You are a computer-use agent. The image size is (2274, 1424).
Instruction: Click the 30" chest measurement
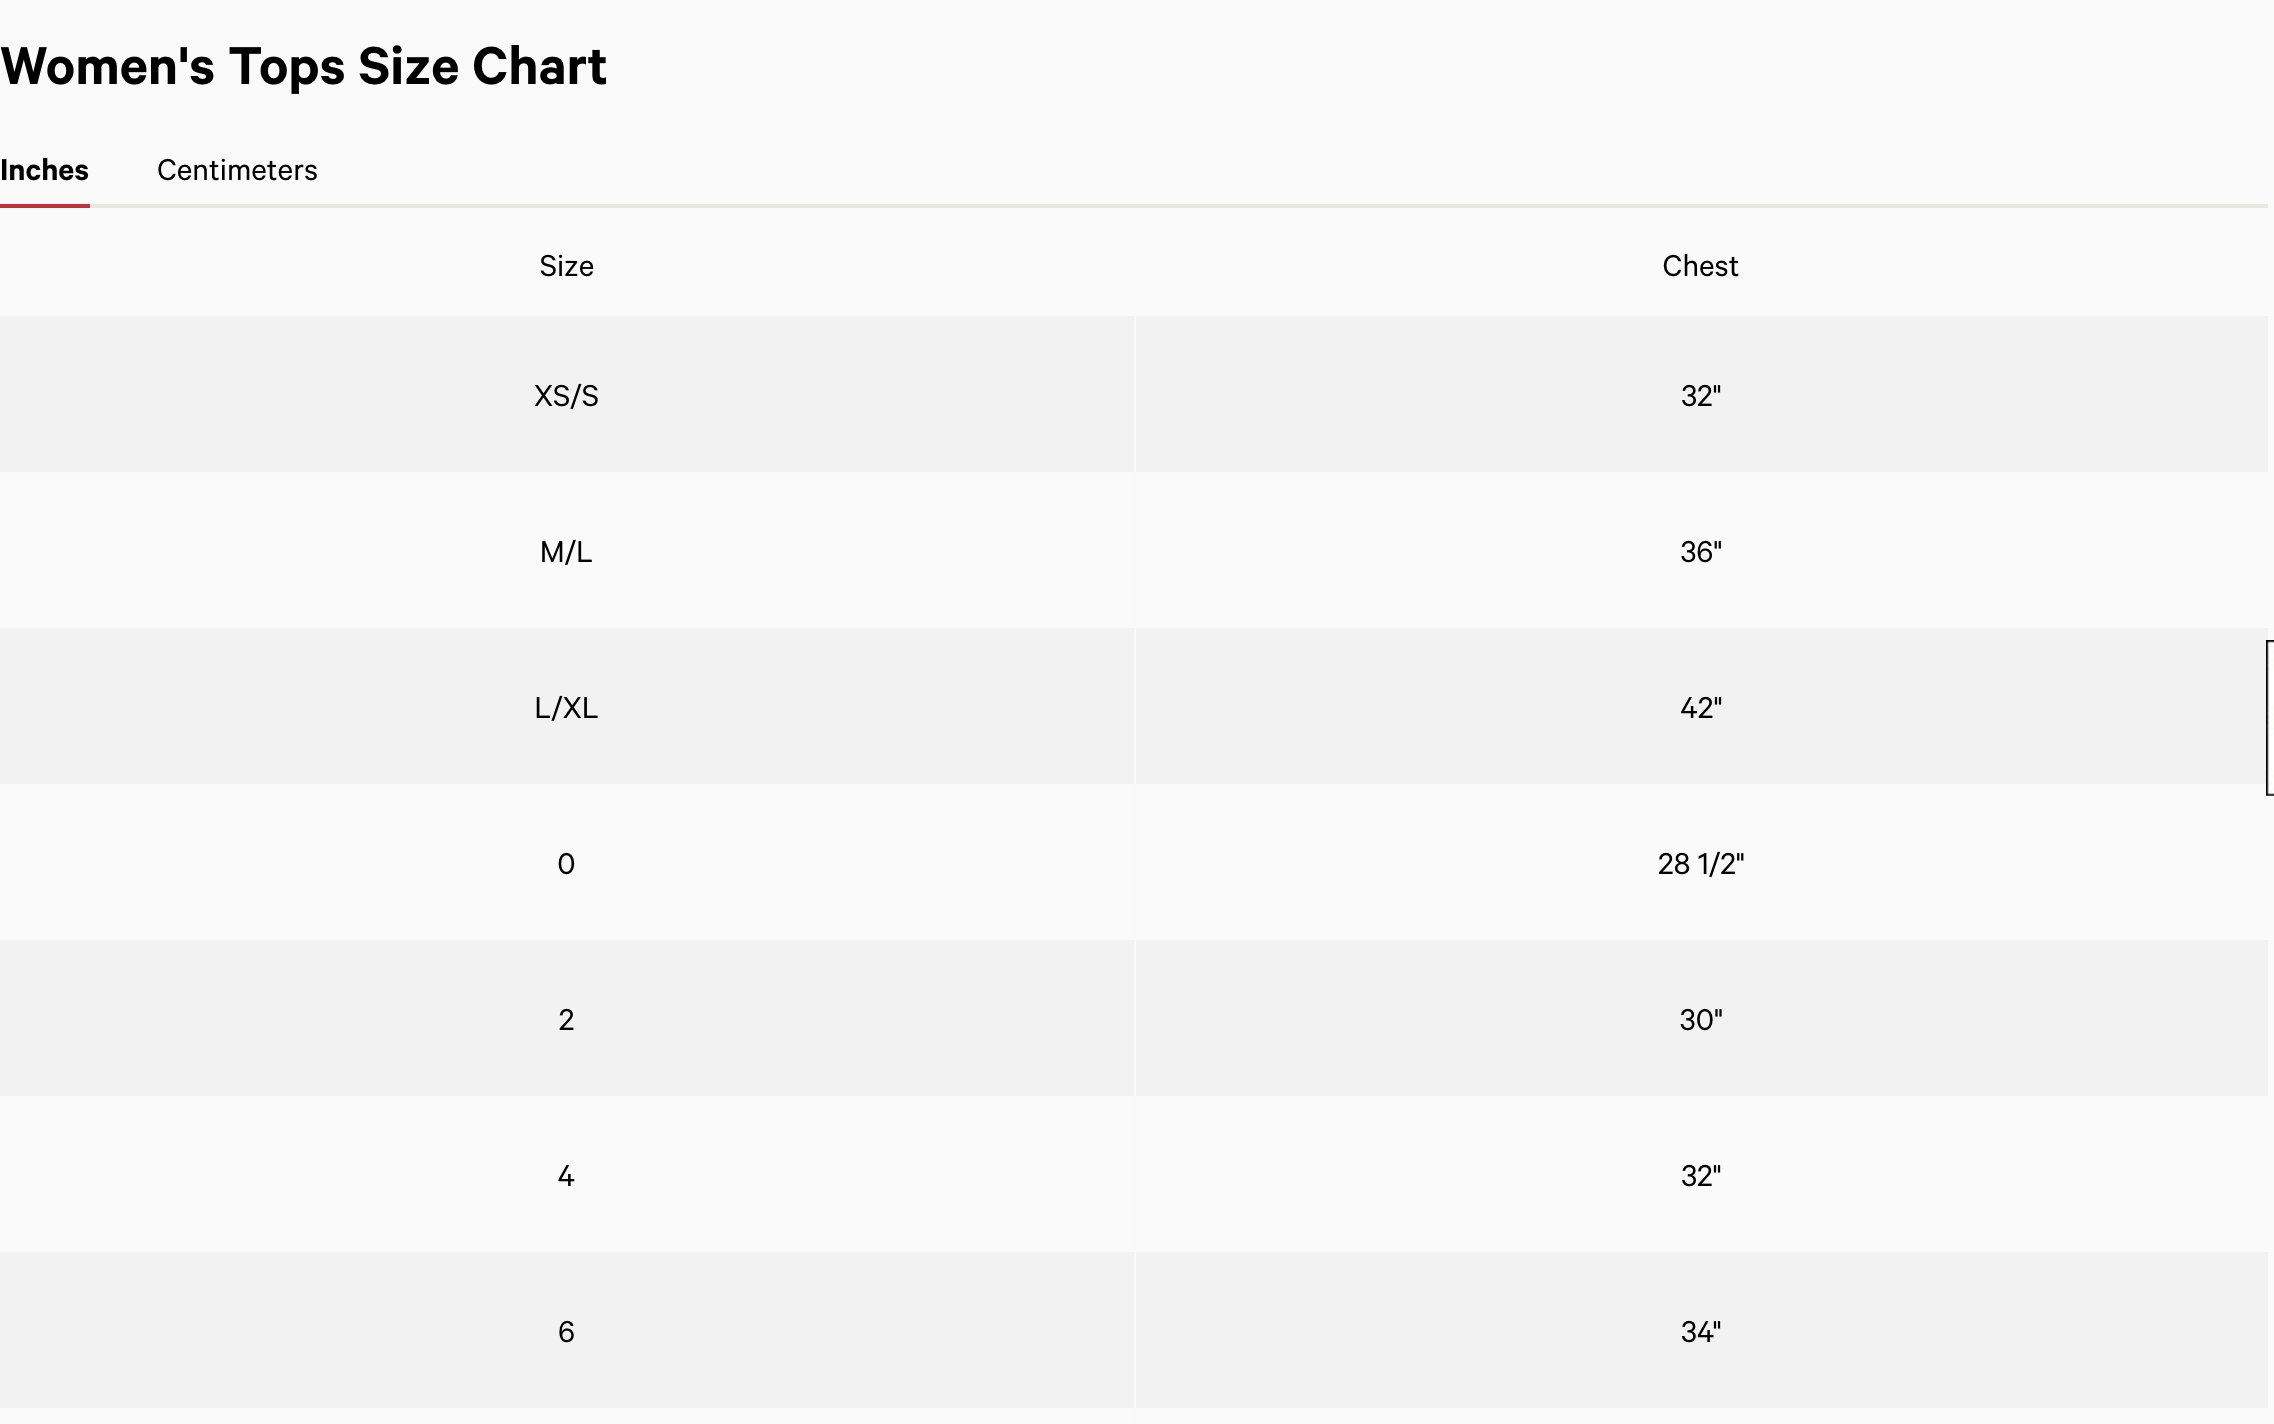[x=1701, y=1020]
